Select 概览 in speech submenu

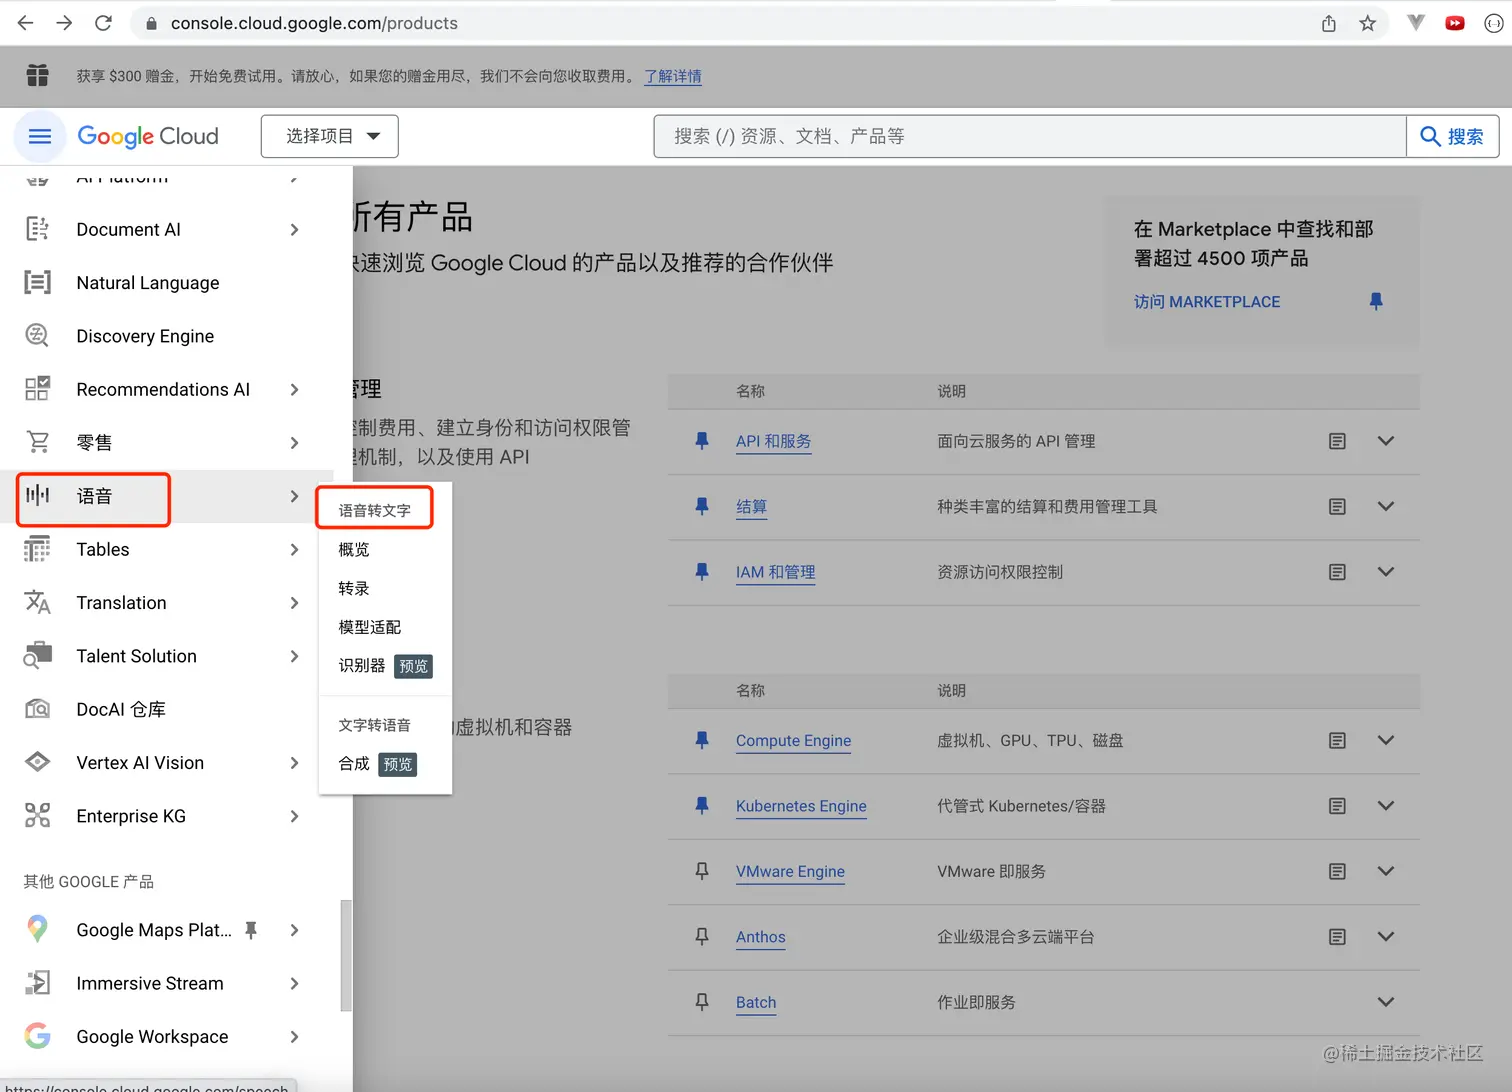pos(354,549)
